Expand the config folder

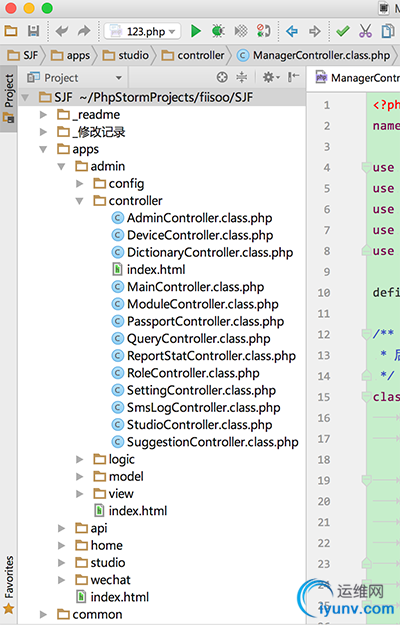pos(80,184)
